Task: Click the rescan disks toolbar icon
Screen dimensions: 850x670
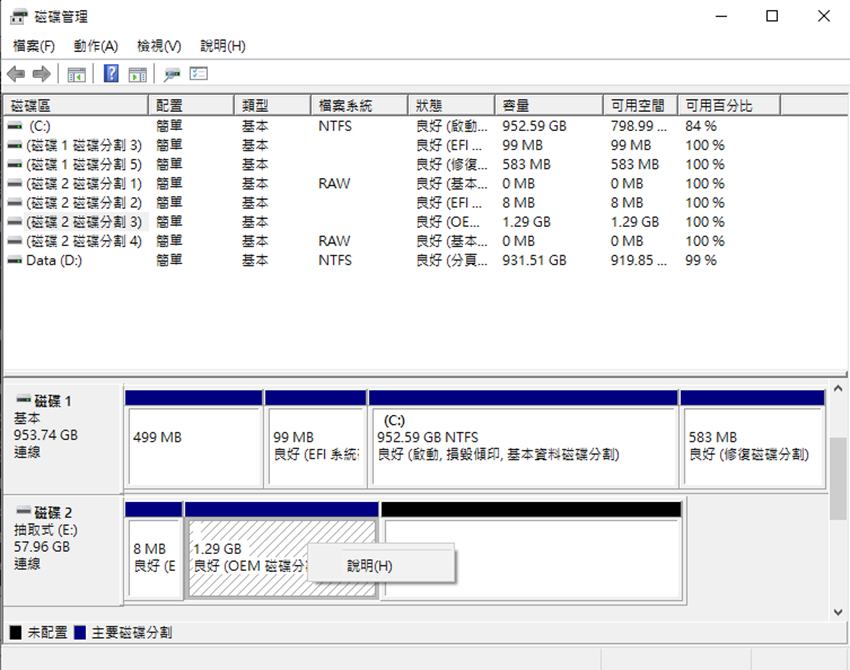Action: pyautogui.click(x=172, y=74)
